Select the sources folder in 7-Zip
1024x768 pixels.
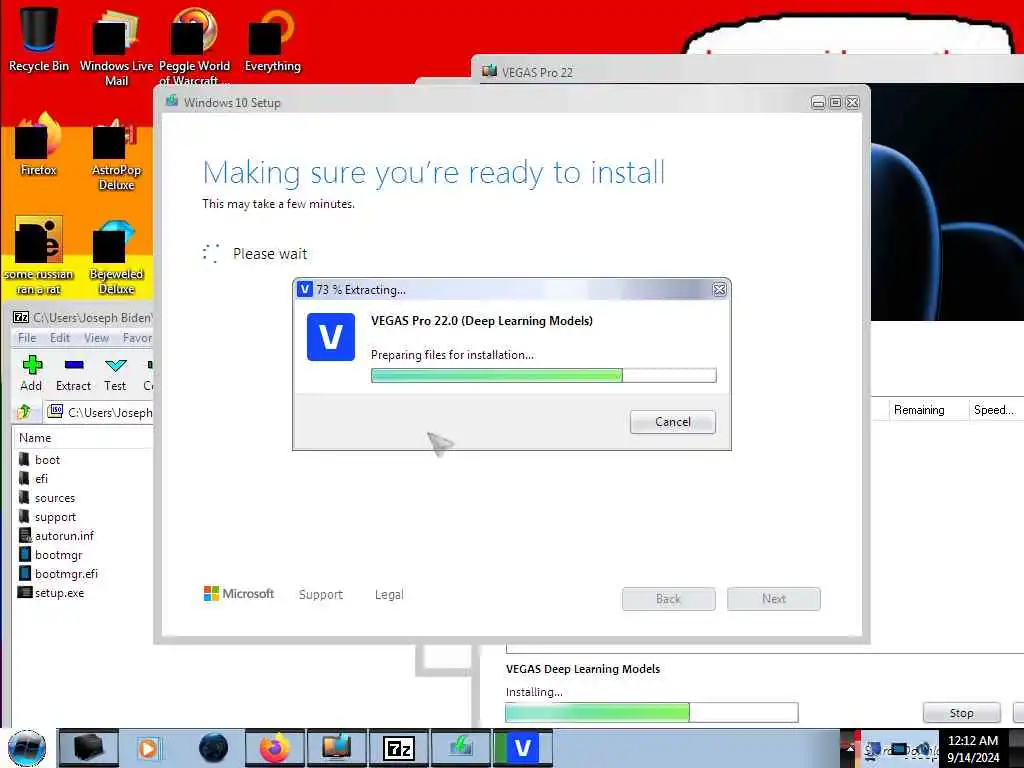tap(47, 498)
